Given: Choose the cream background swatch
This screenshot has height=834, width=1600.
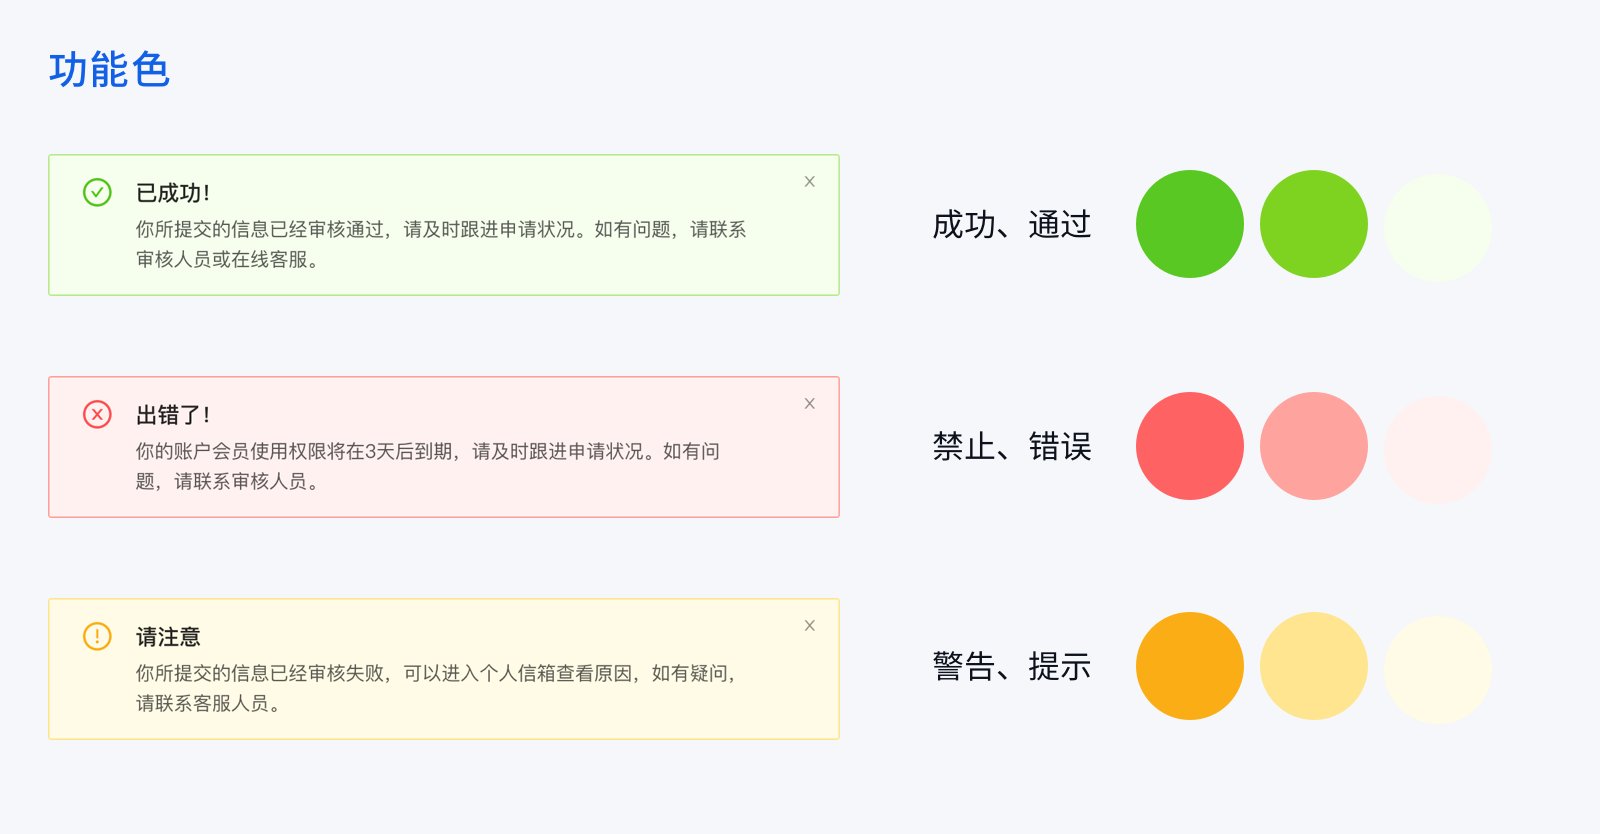Looking at the screenshot, I should coord(1438,670).
